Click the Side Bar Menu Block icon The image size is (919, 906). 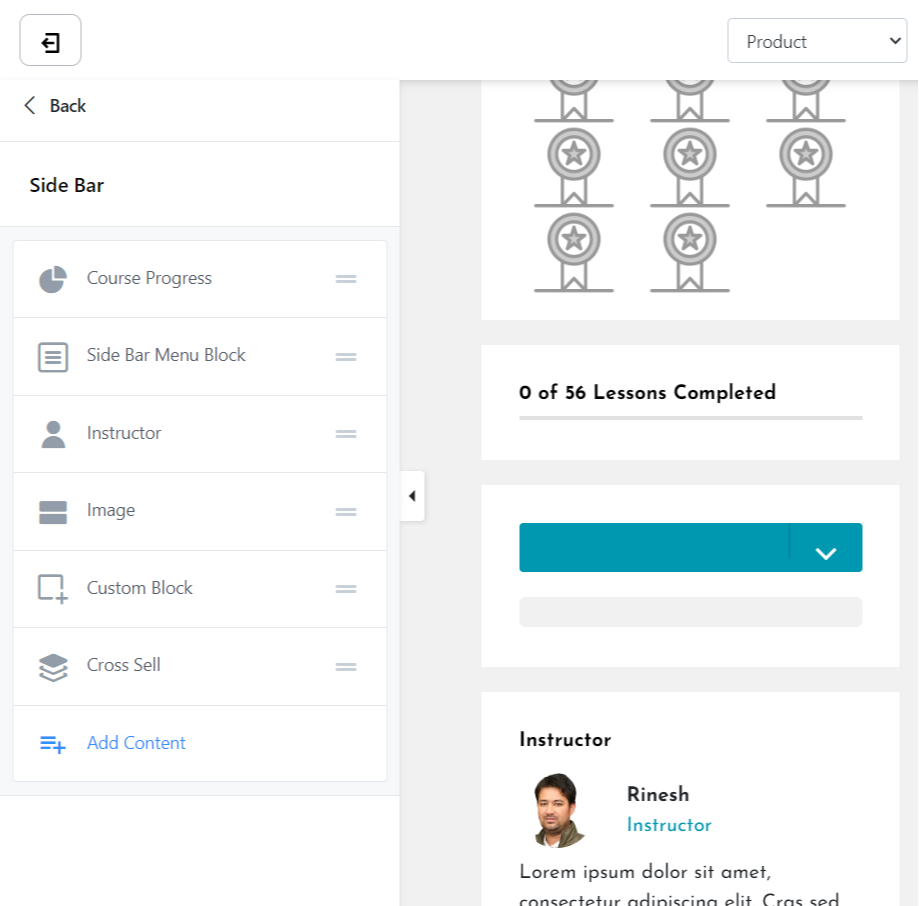click(x=53, y=357)
